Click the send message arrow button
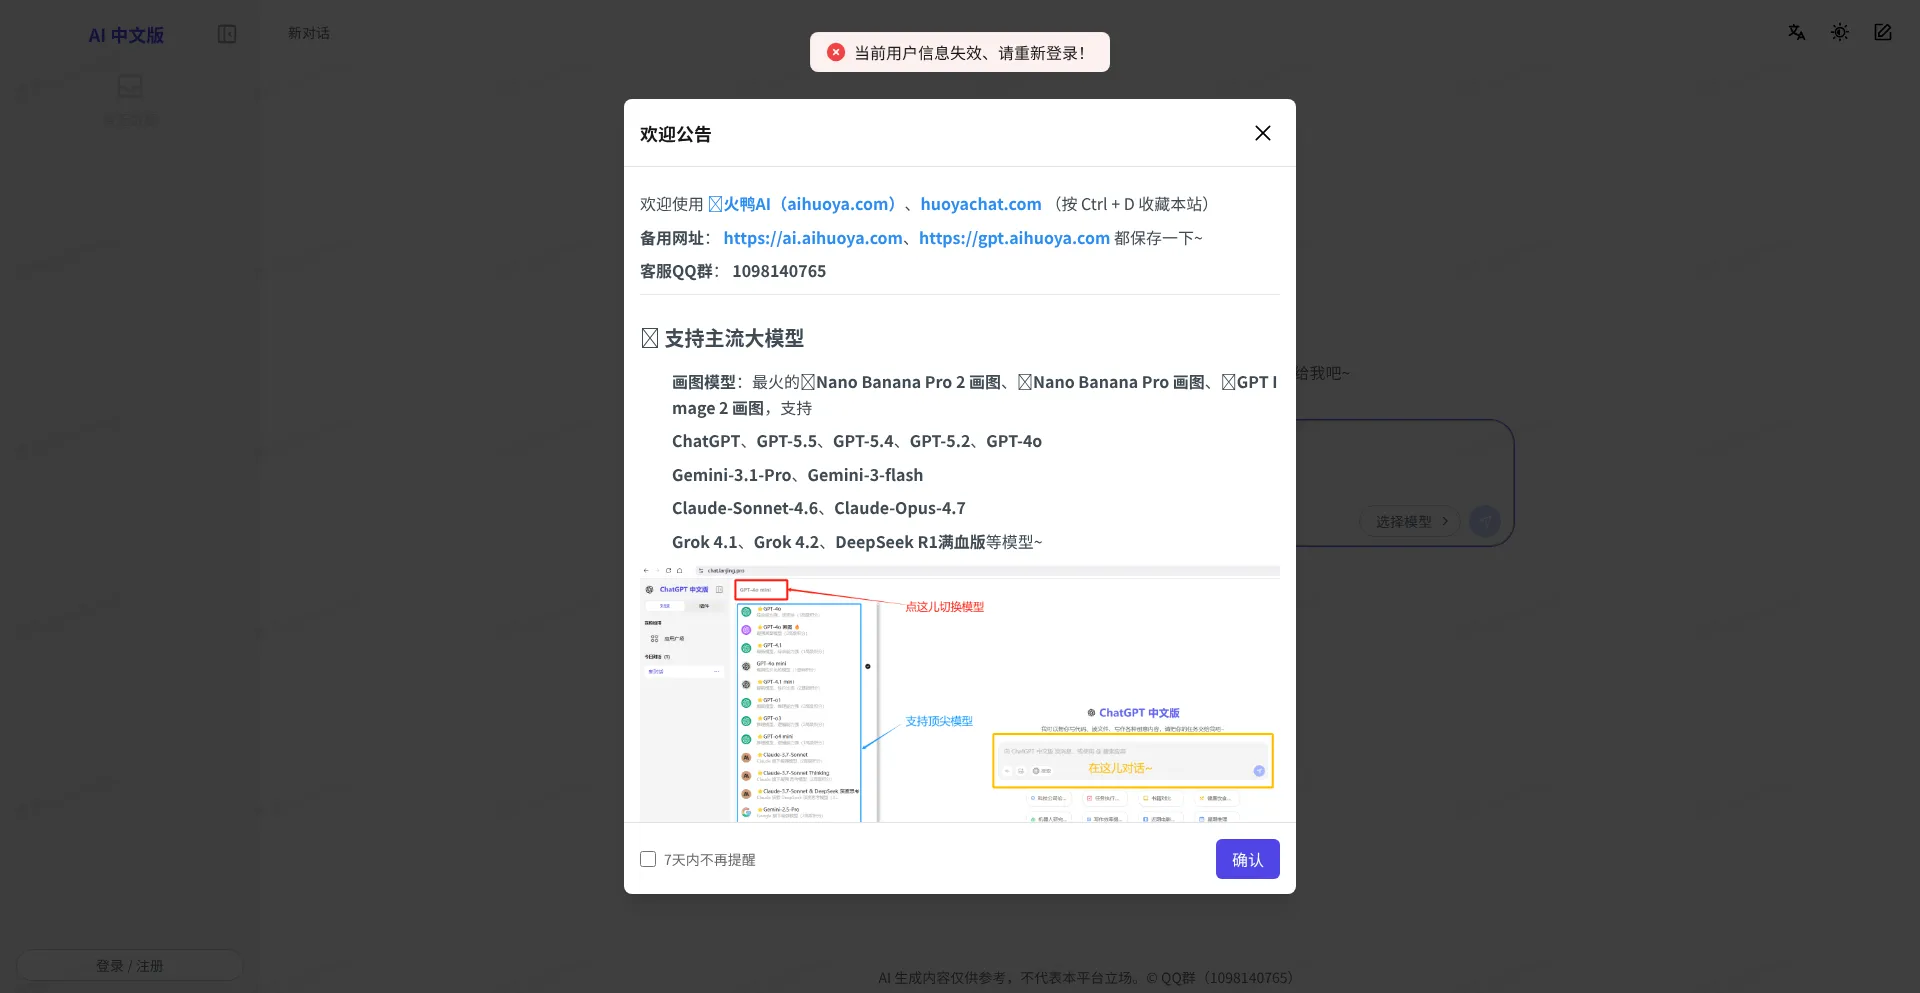Screen dimensions: 1920x993 (x=1485, y=521)
